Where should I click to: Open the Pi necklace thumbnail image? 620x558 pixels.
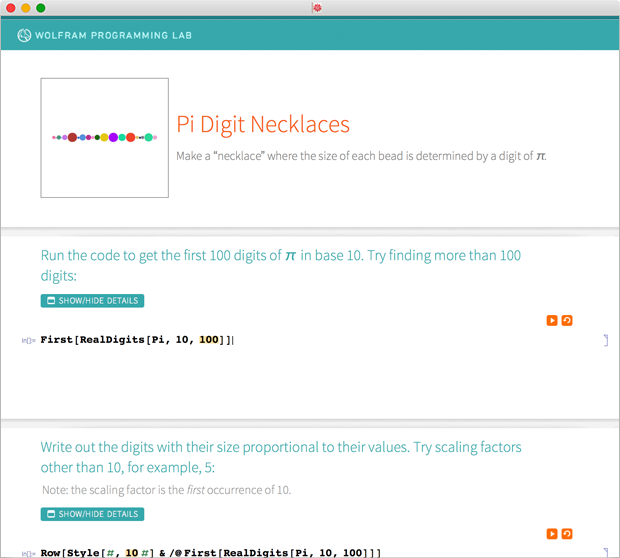point(104,138)
